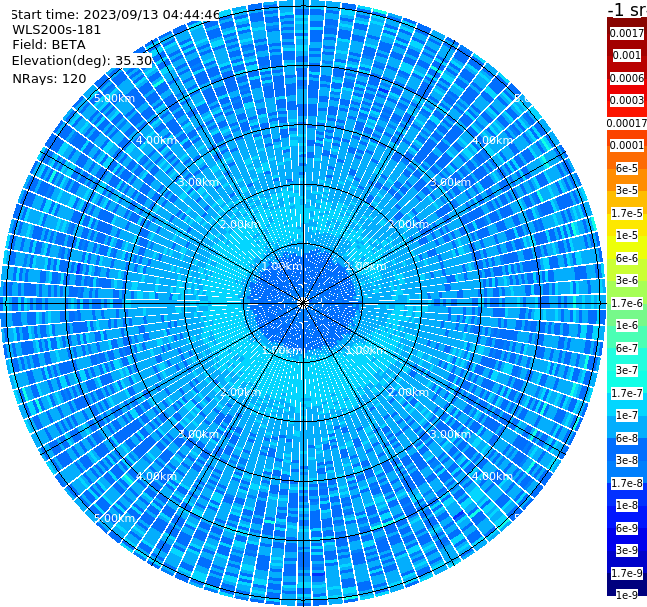
Task: Click the 'Elevation(deg): 35.30' label
Action: coord(82,61)
